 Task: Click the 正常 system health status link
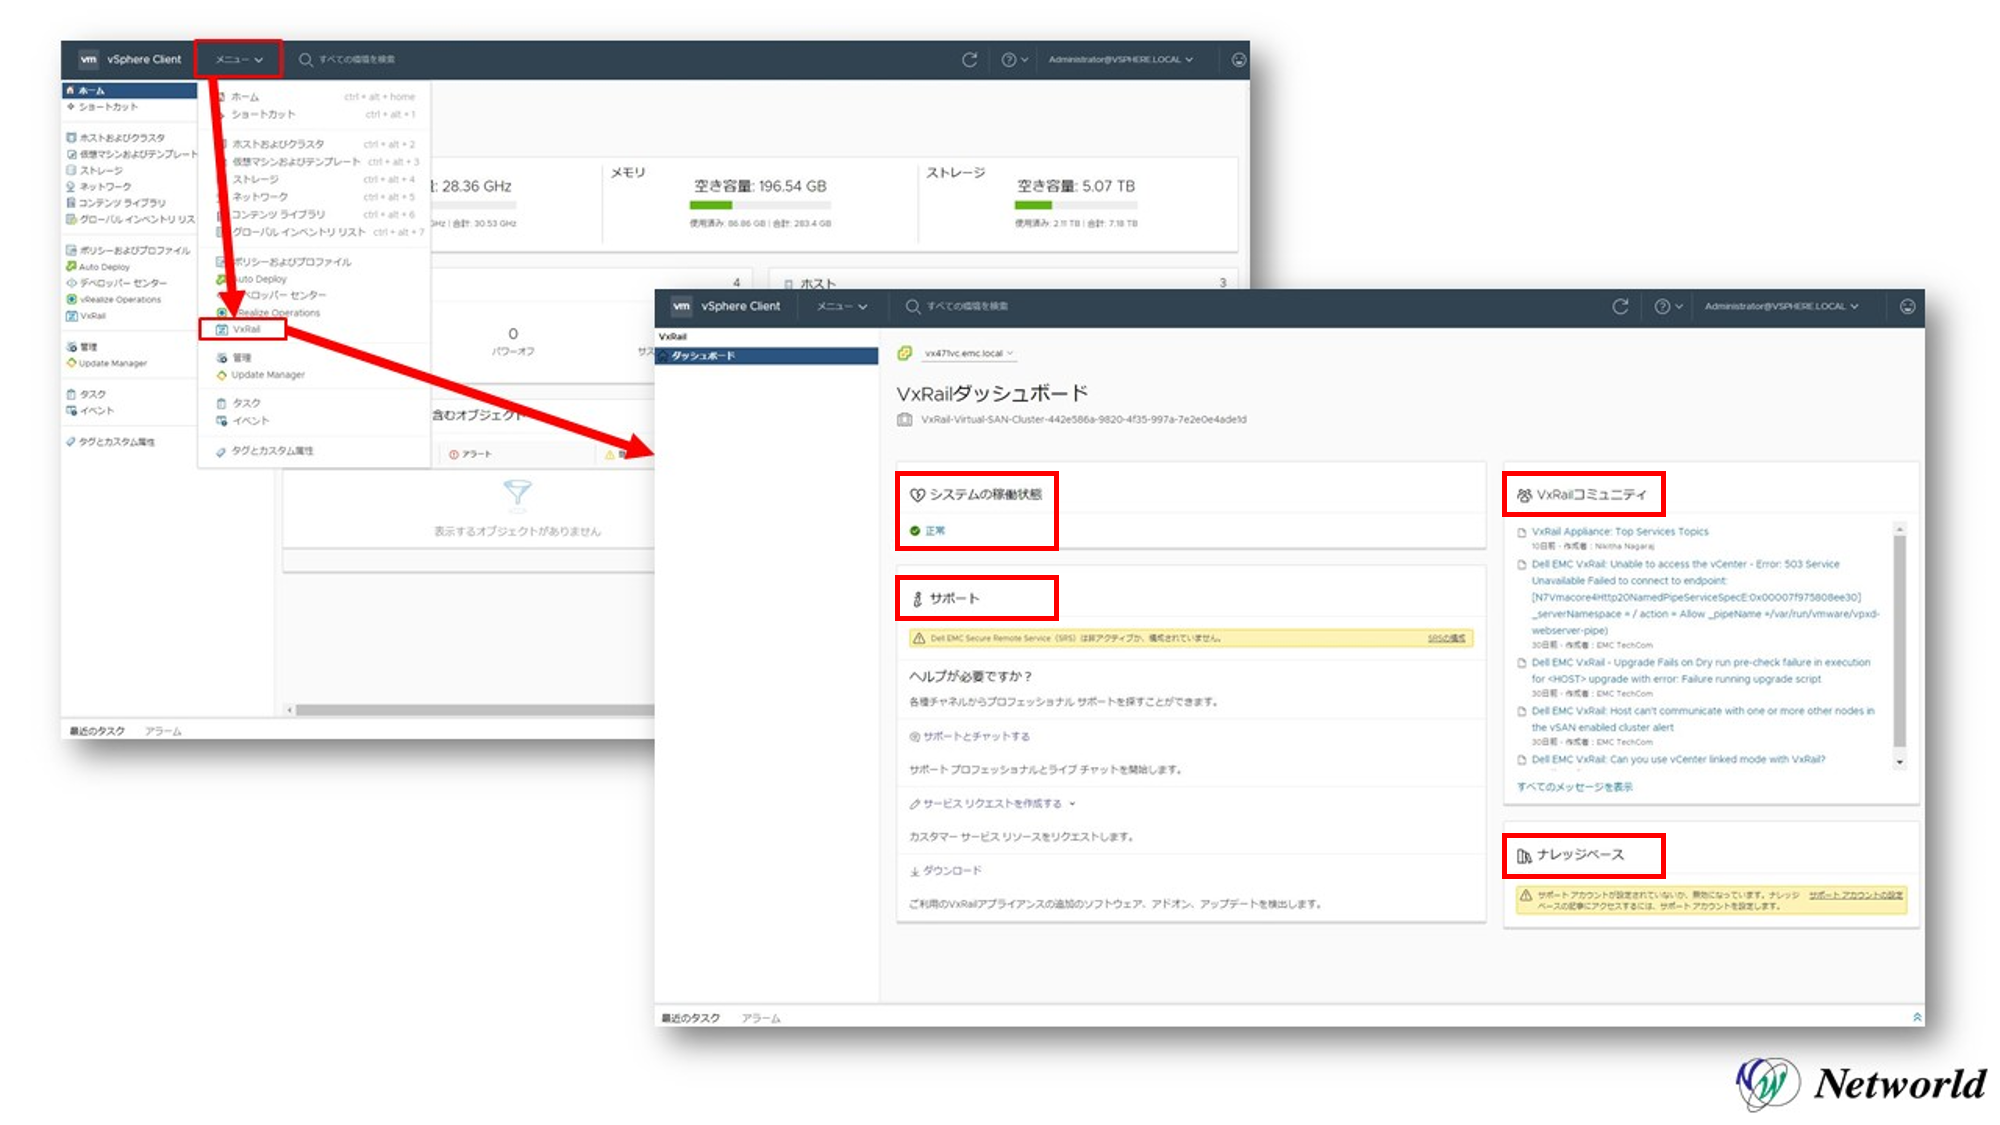(x=935, y=531)
